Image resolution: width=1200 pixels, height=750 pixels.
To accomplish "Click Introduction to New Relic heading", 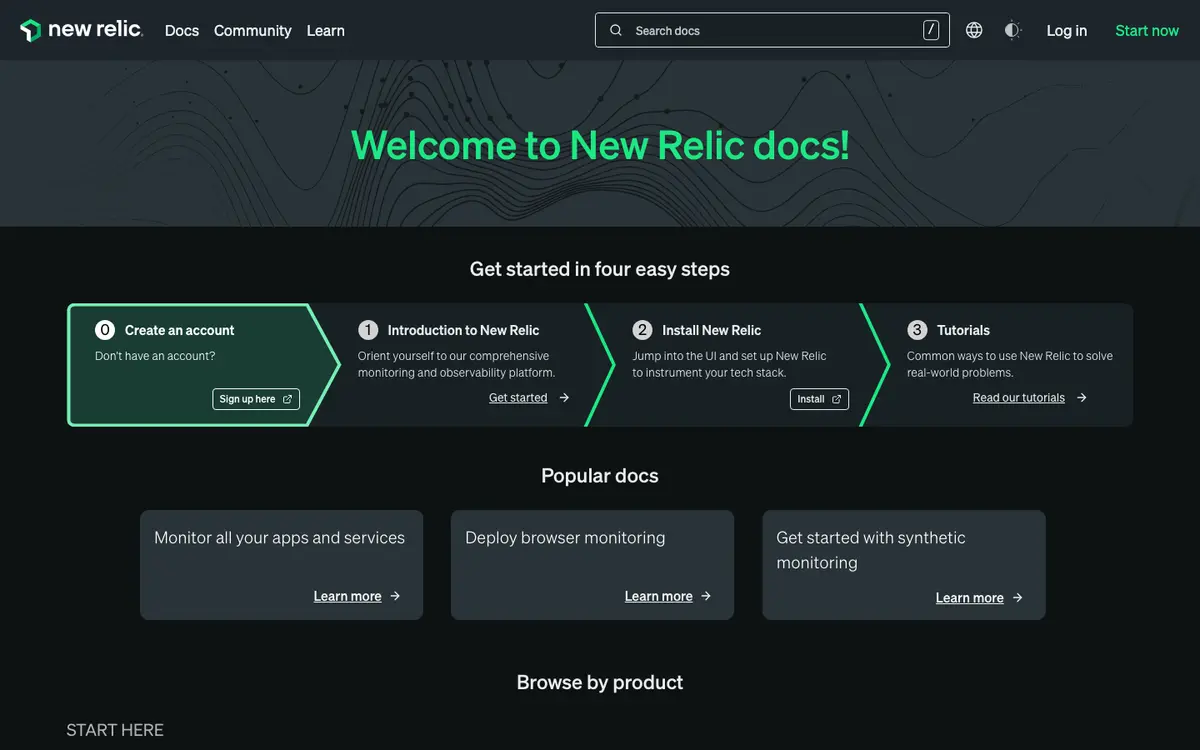I will [463, 330].
